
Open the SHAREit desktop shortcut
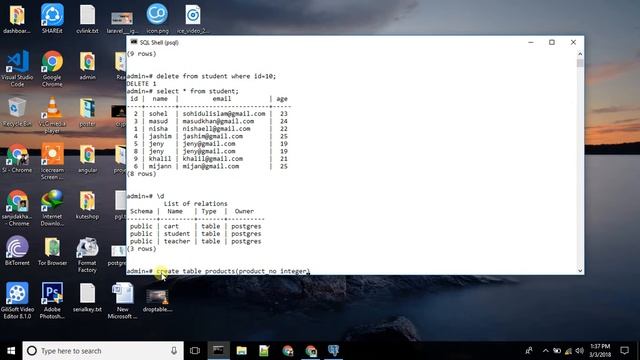click(x=52, y=18)
